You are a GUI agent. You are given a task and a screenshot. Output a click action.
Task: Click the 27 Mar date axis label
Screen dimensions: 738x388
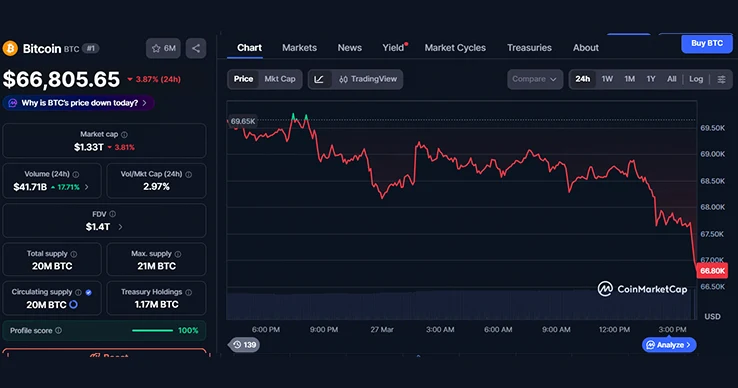click(382, 330)
